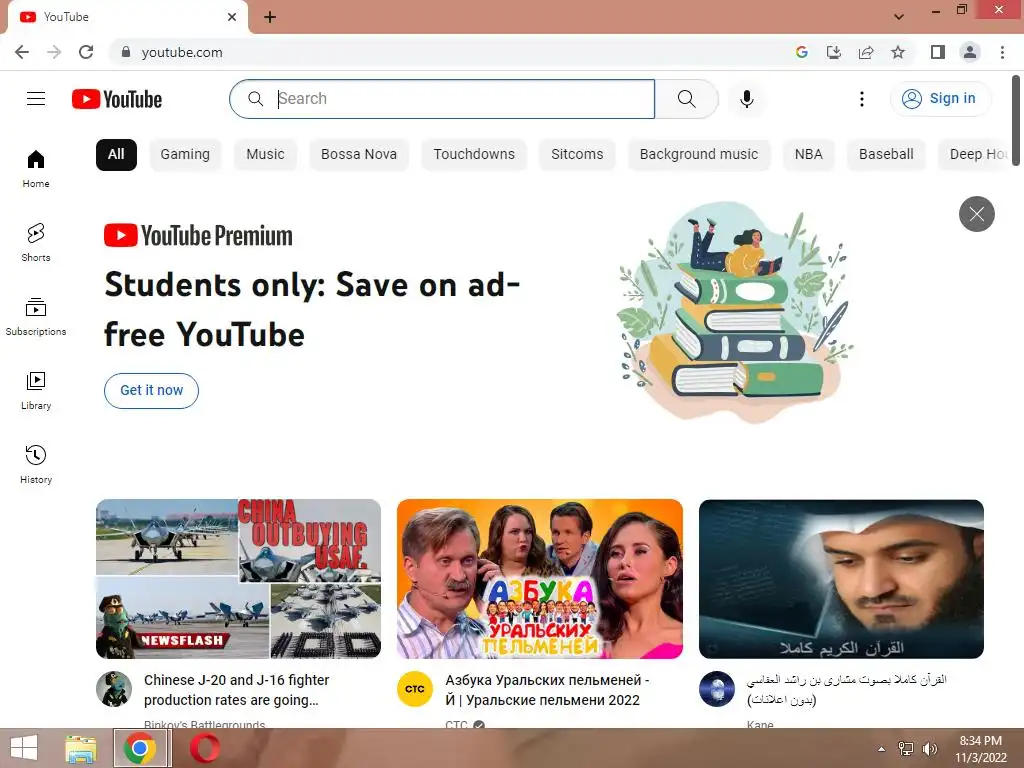Select the Gaming filter chip
This screenshot has height=768, width=1024.
click(185, 155)
